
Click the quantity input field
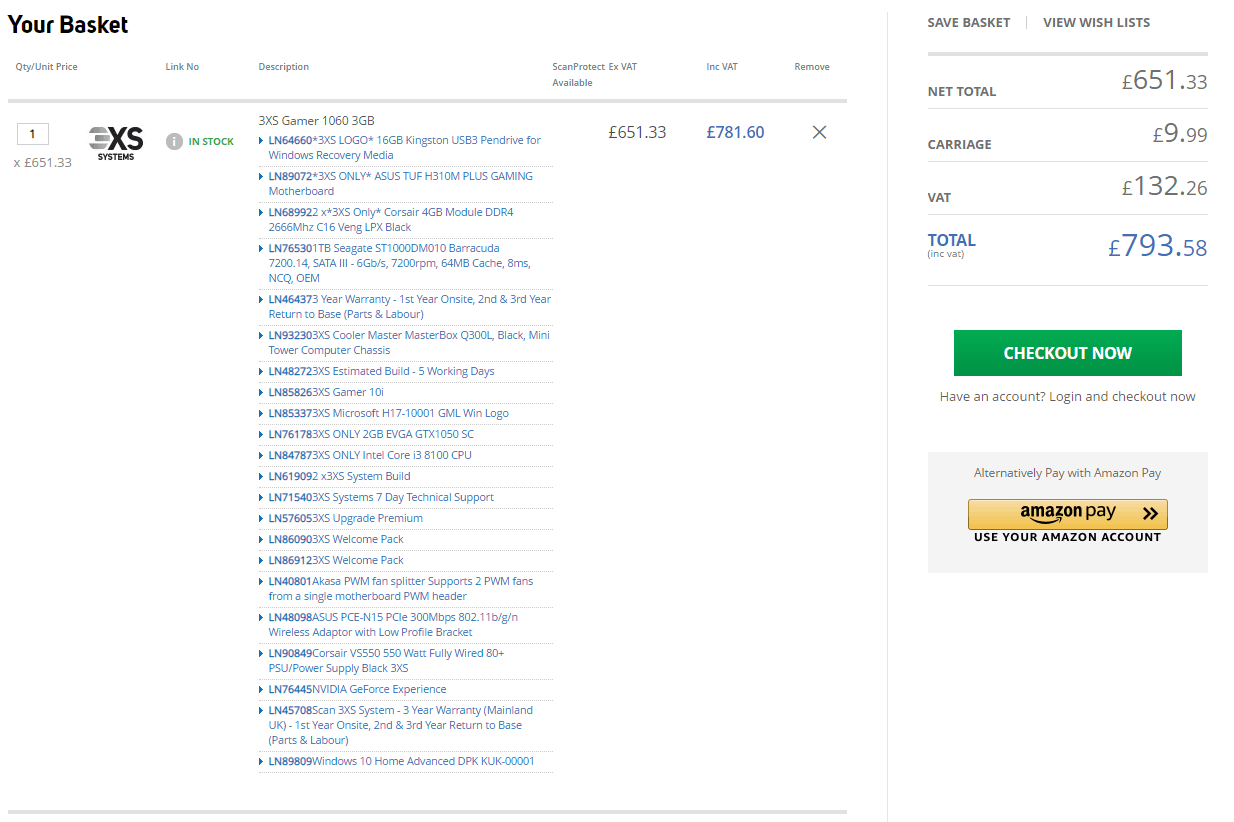click(x=32, y=134)
